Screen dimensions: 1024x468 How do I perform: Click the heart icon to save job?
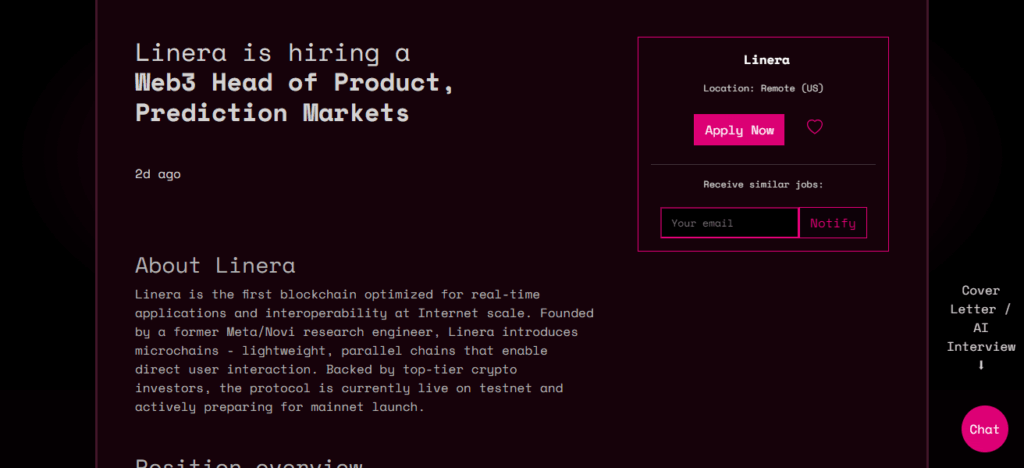coord(814,128)
